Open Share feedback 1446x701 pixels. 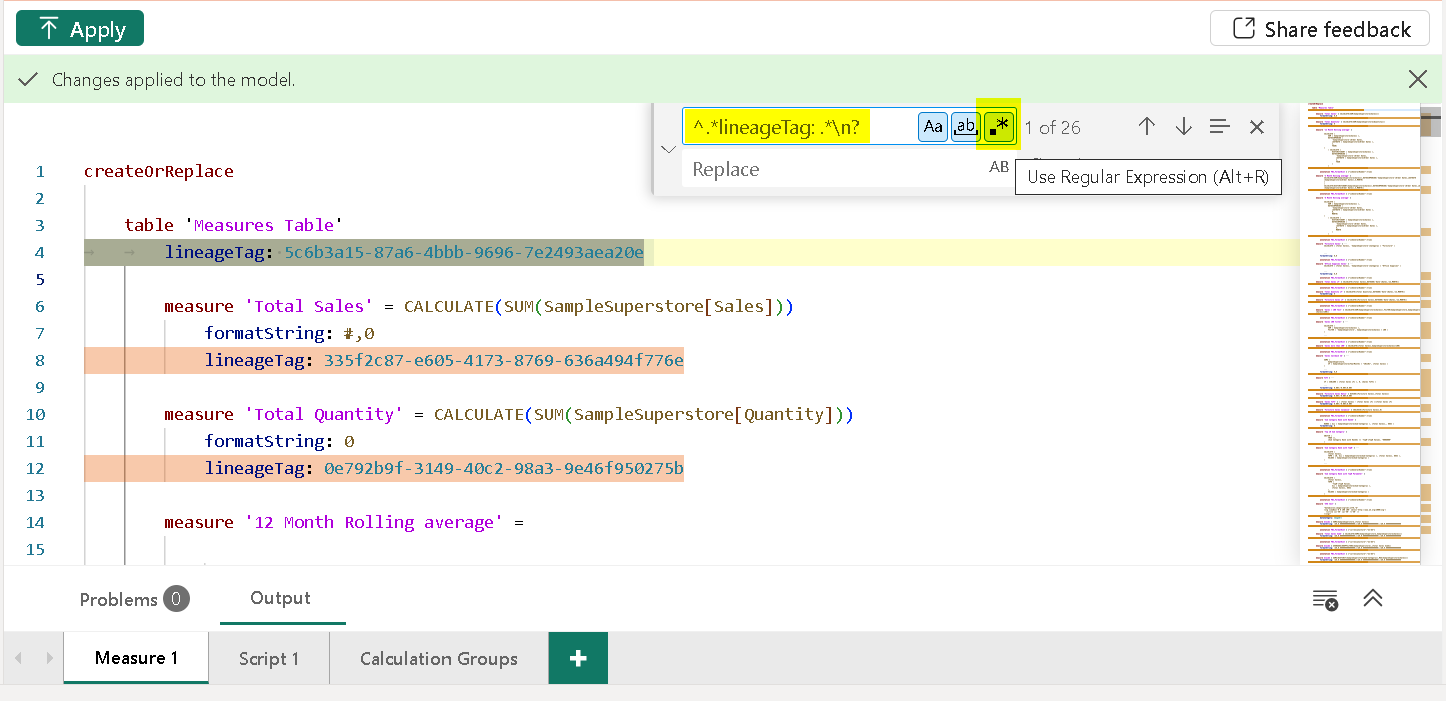[1320, 29]
